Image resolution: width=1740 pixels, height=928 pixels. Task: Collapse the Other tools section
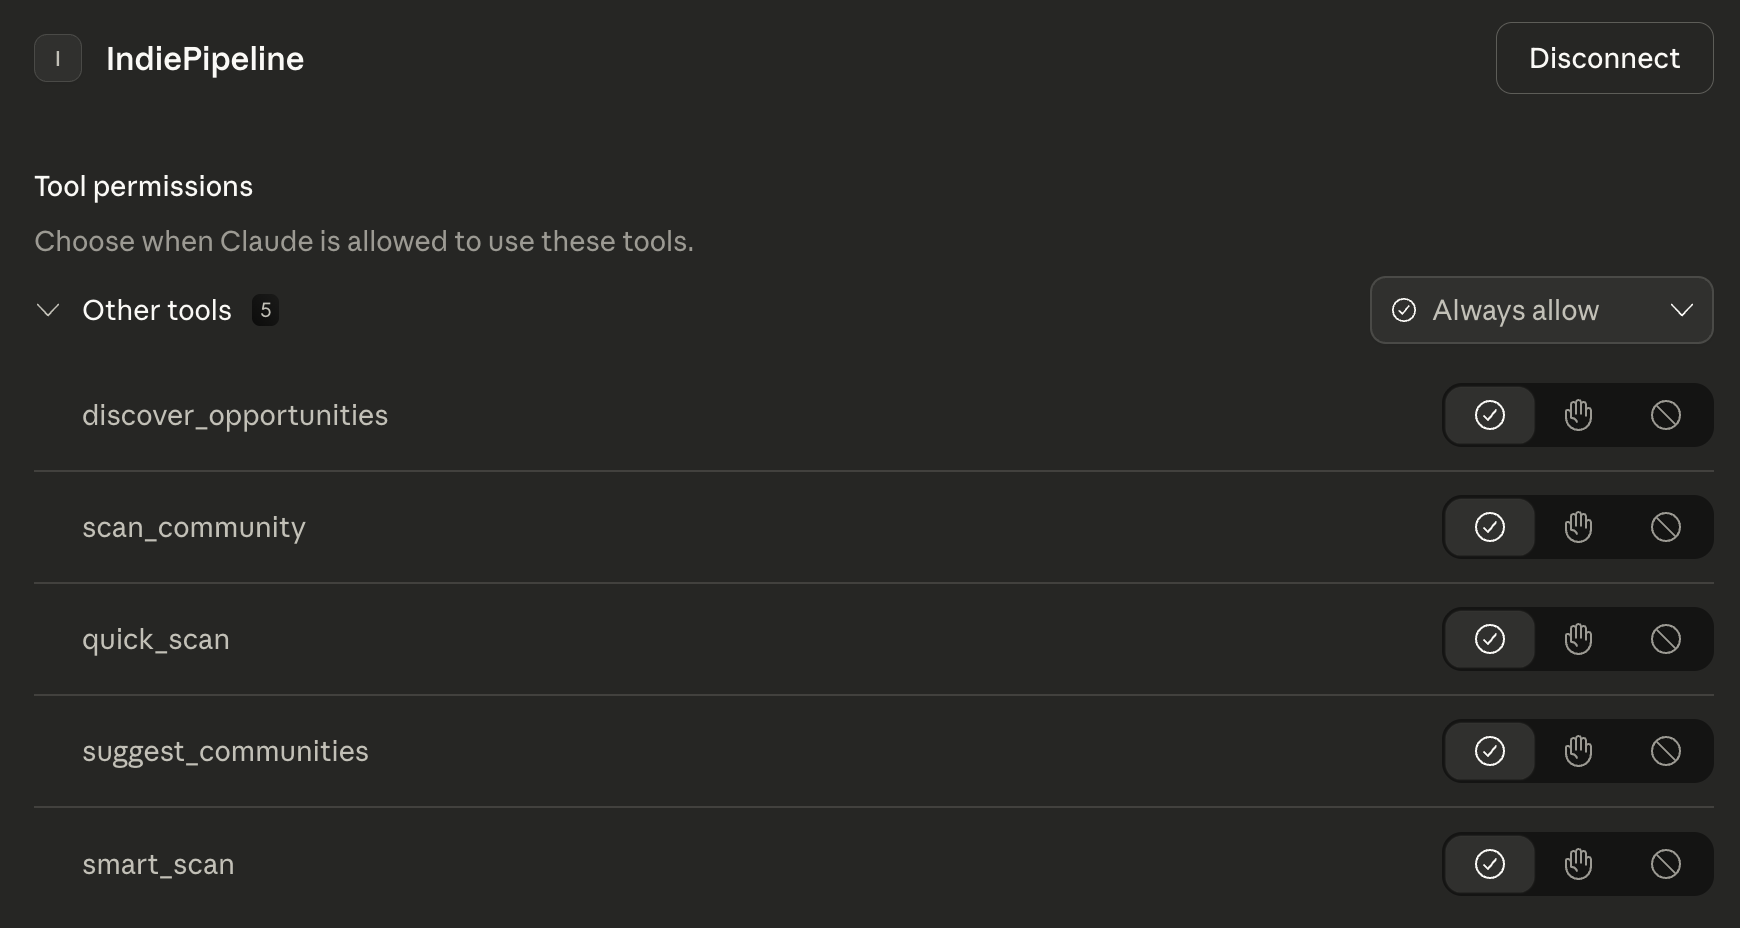click(48, 310)
